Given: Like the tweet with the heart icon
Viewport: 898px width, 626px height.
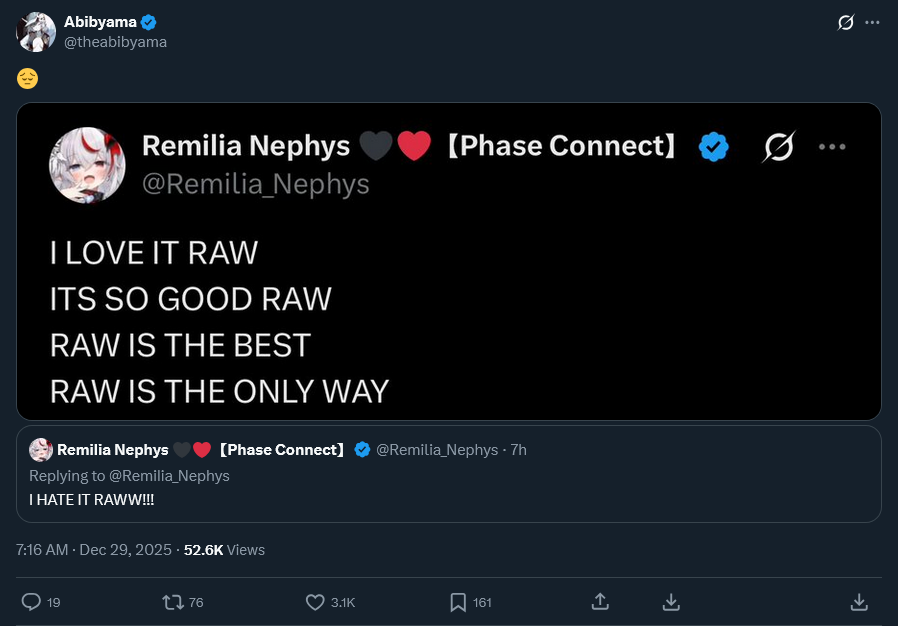Looking at the screenshot, I should [316, 602].
